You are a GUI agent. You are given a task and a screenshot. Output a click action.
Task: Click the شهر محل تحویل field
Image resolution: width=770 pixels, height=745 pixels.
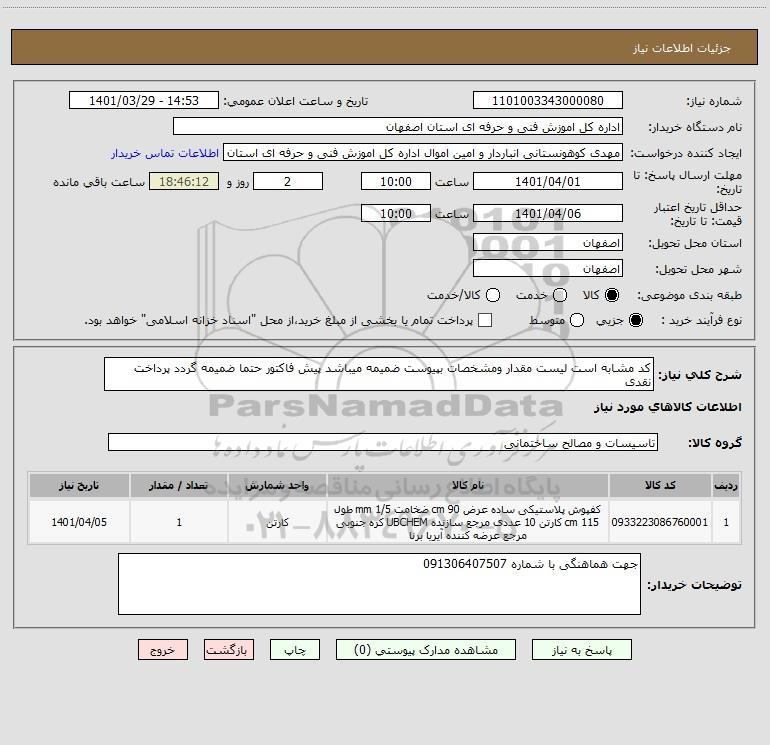point(548,269)
